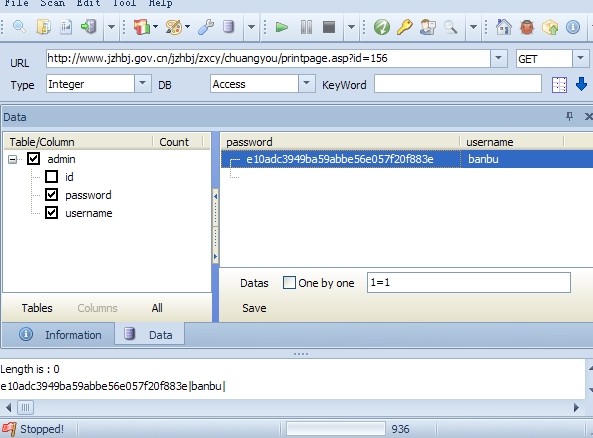Open dropdown arrow after database icon
The height and width of the screenshot is (438, 593).
251,27
